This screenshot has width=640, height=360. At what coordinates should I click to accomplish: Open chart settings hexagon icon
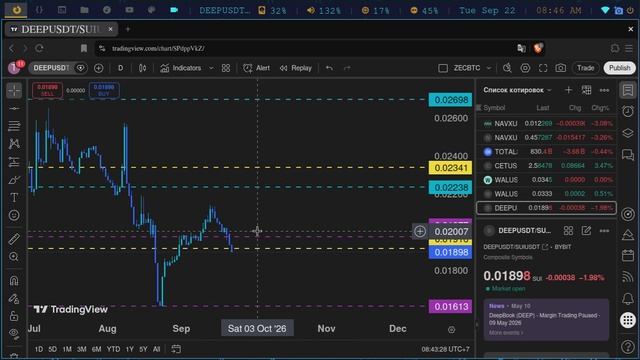click(525, 68)
